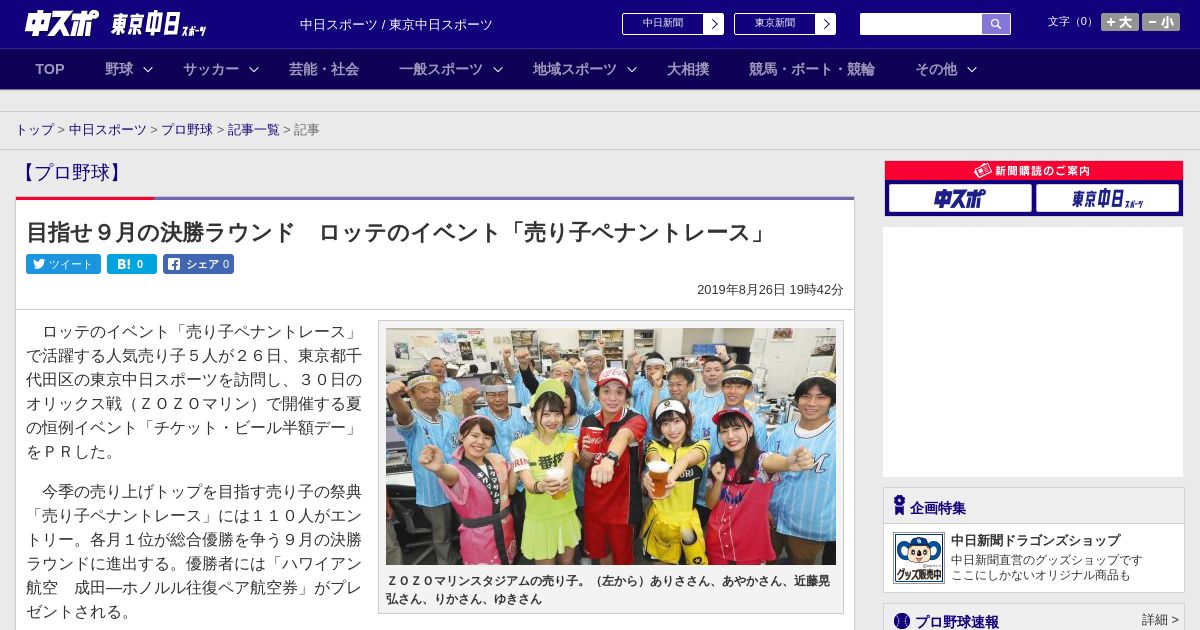Expand the 地域スポーツ dropdown chevron
Viewport: 1200px width, 630px height.
click(632, 69)
